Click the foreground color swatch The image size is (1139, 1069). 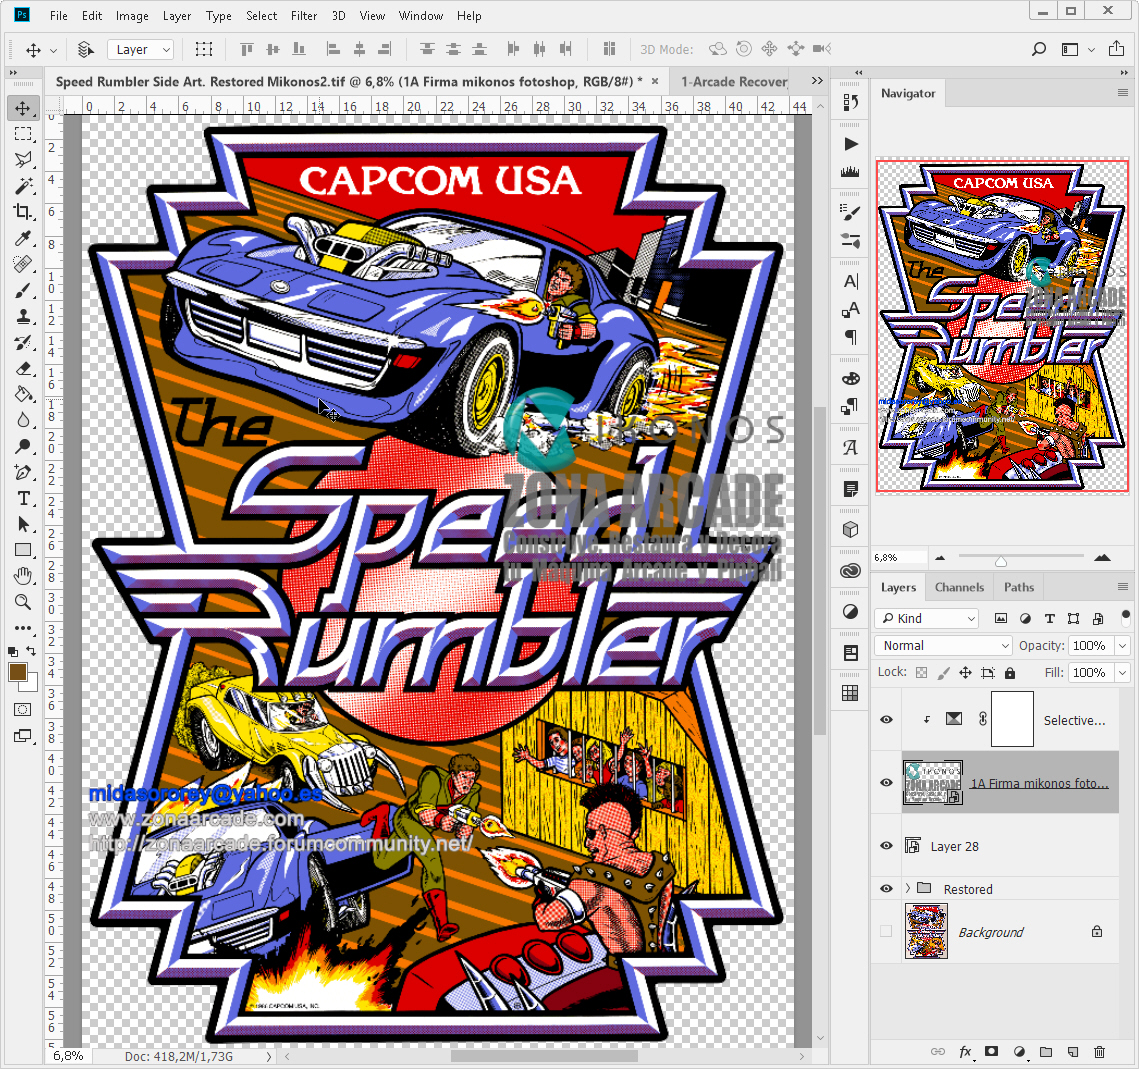18,672
